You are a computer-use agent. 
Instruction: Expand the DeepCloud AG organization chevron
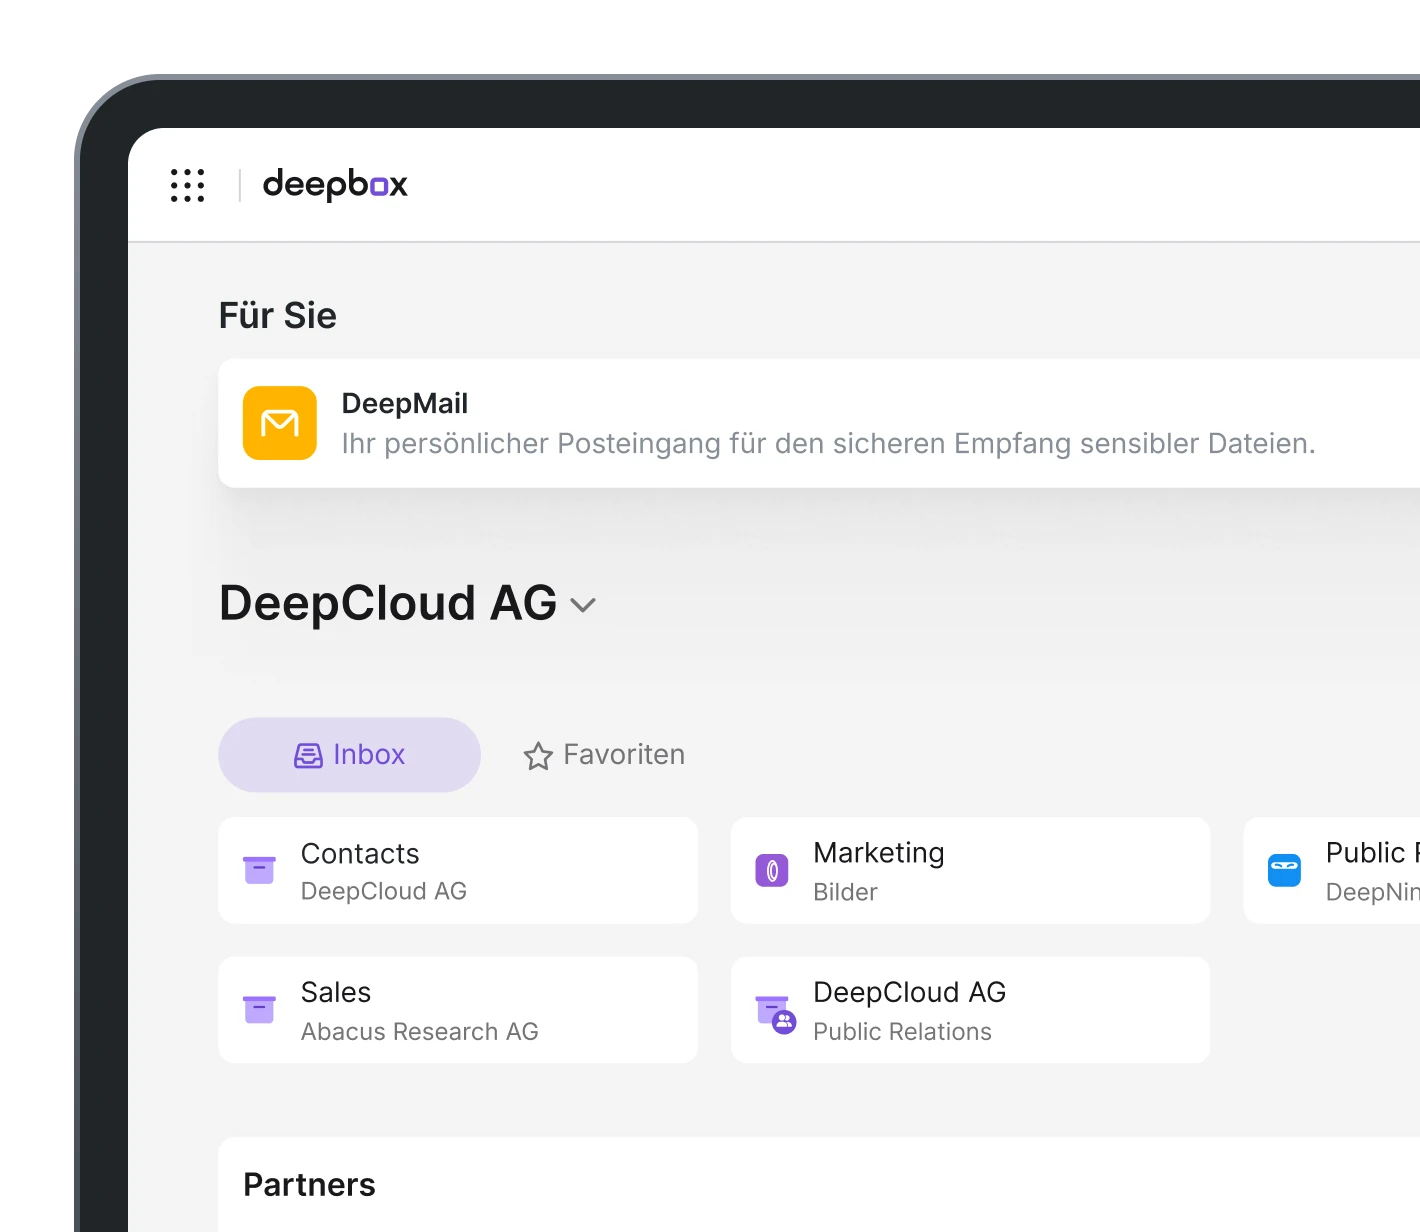(583, 605)
